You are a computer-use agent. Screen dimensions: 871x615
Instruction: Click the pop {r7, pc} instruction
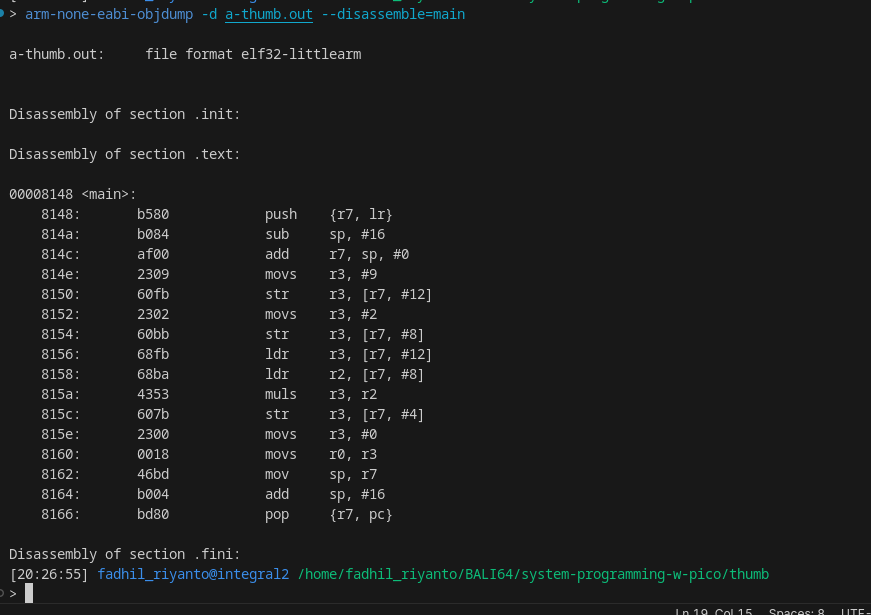(328, 514)
